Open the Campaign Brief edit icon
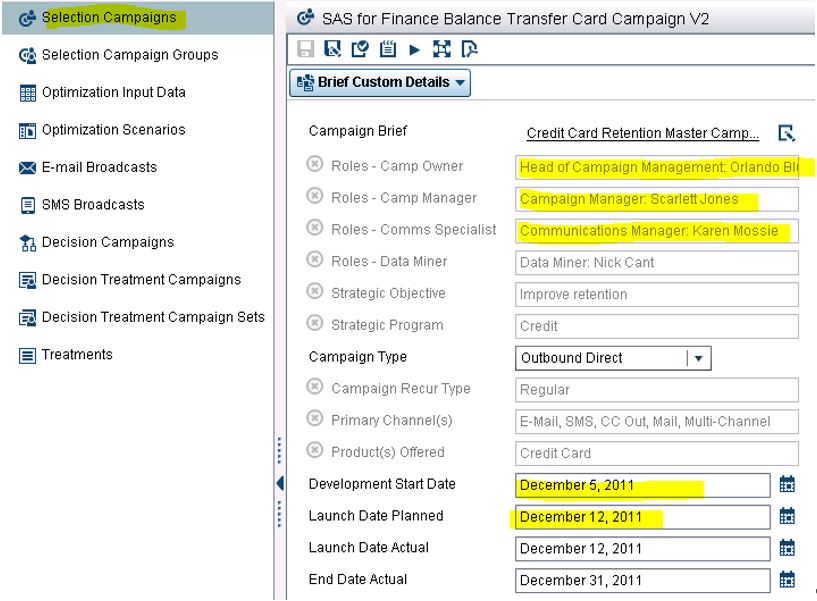This screenshot has width=817, height=601. coord(787,133)
